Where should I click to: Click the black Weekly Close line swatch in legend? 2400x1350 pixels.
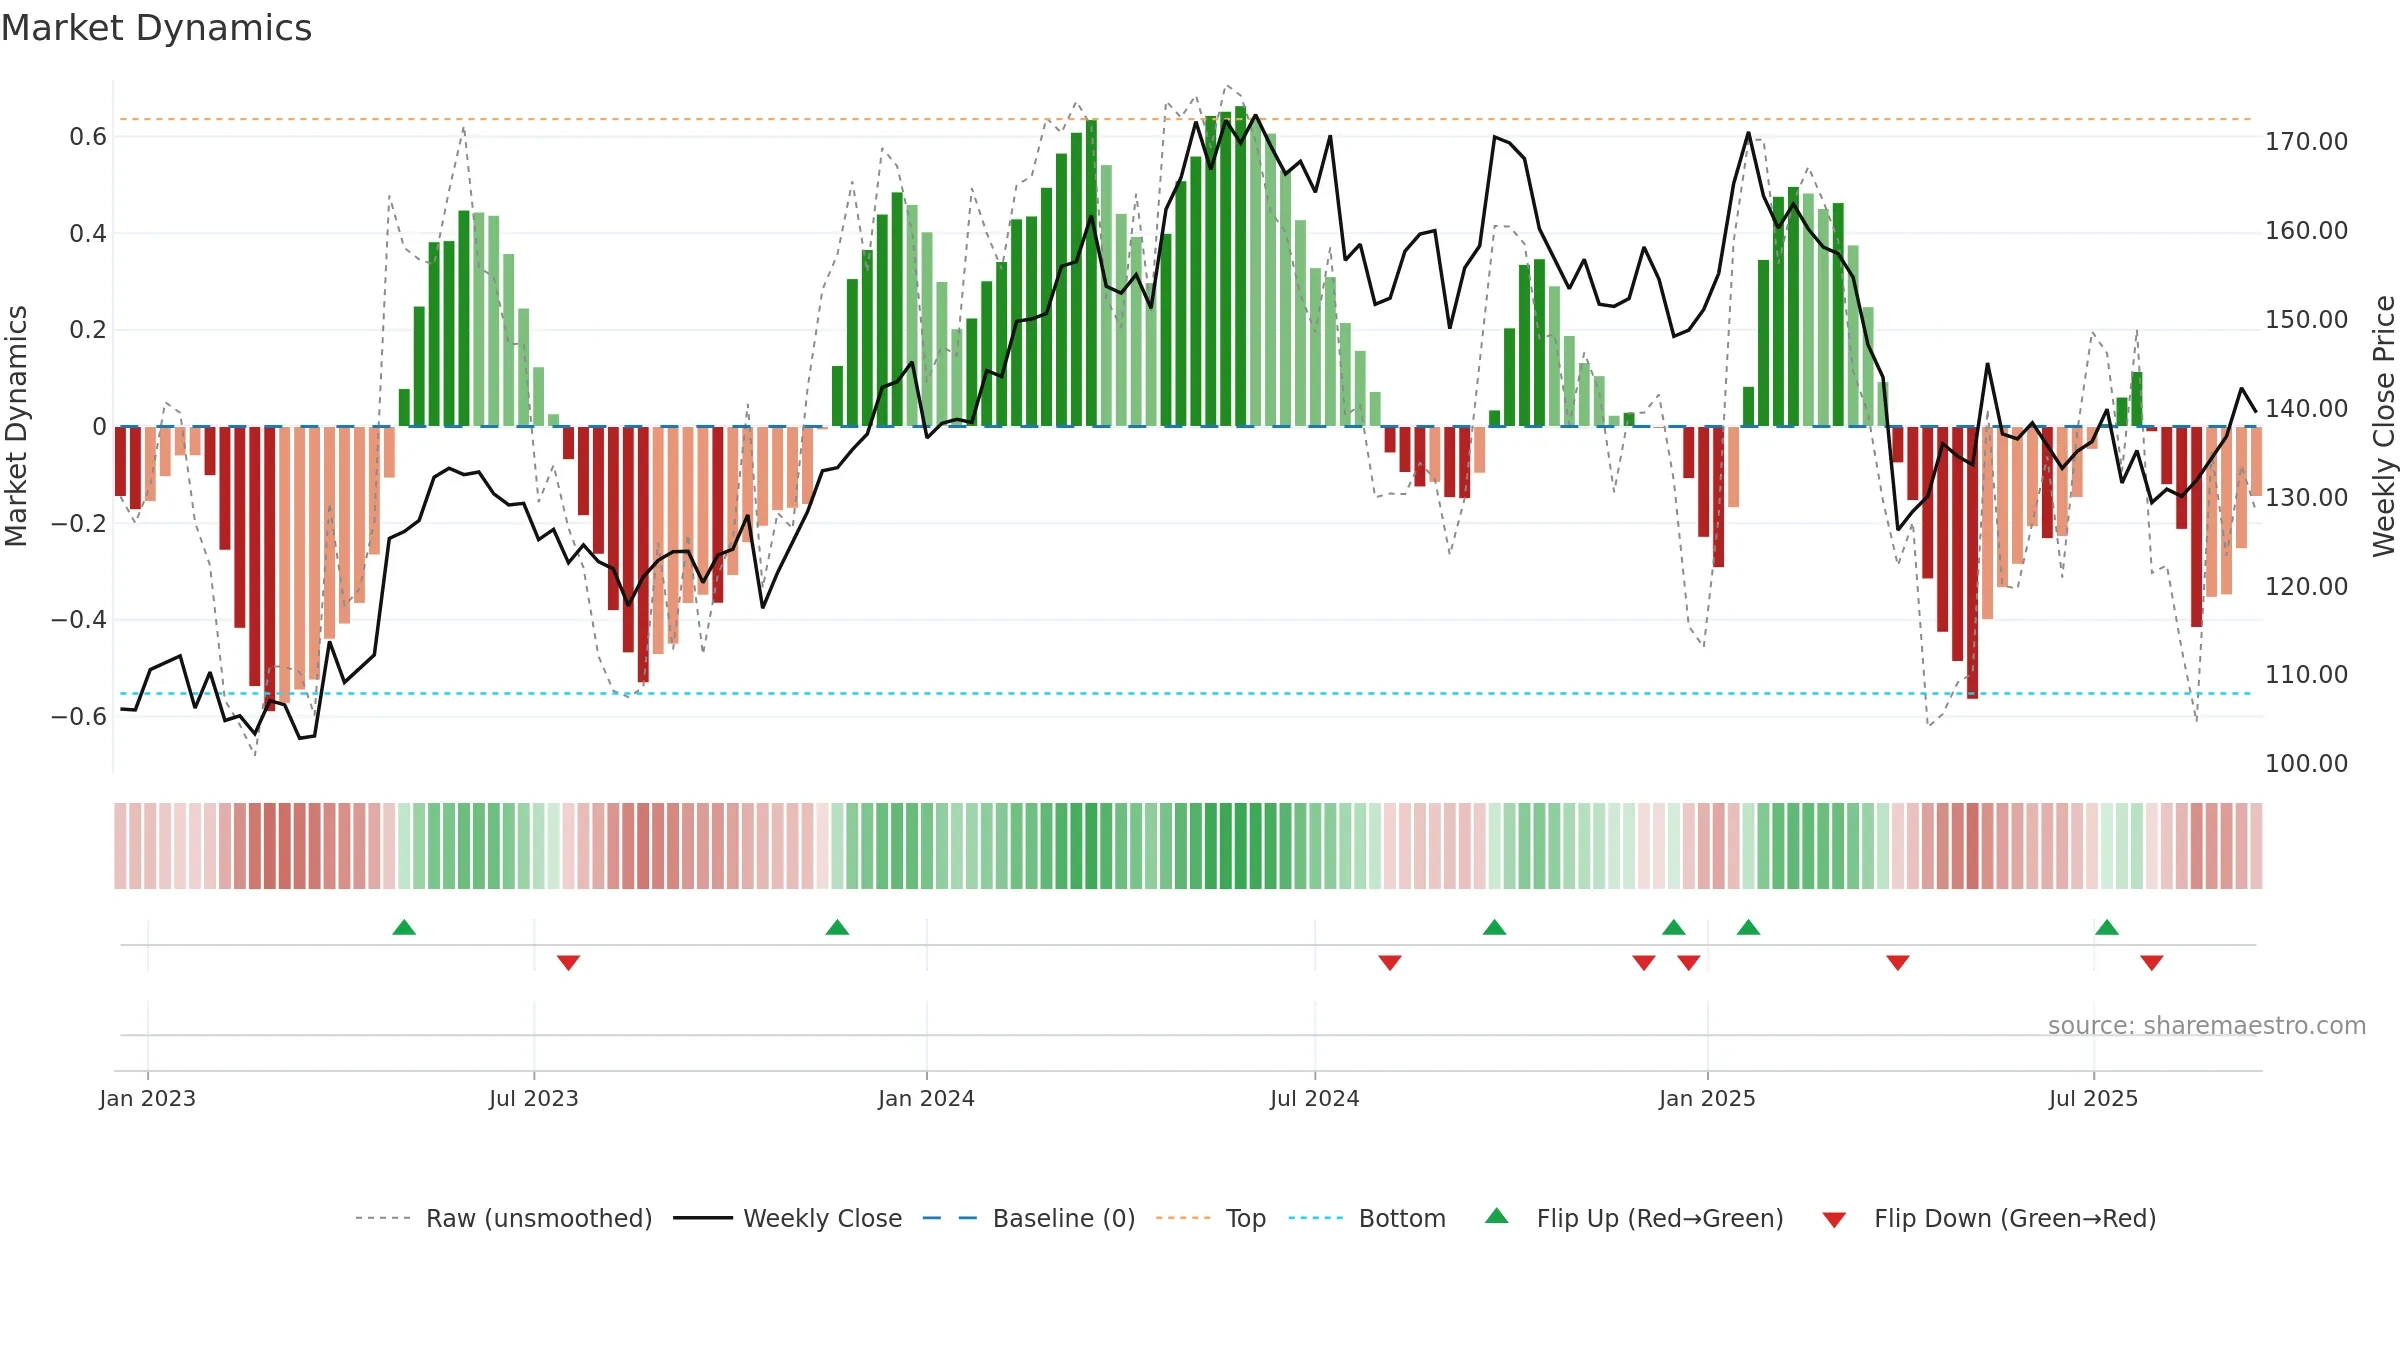point(703,1218)
